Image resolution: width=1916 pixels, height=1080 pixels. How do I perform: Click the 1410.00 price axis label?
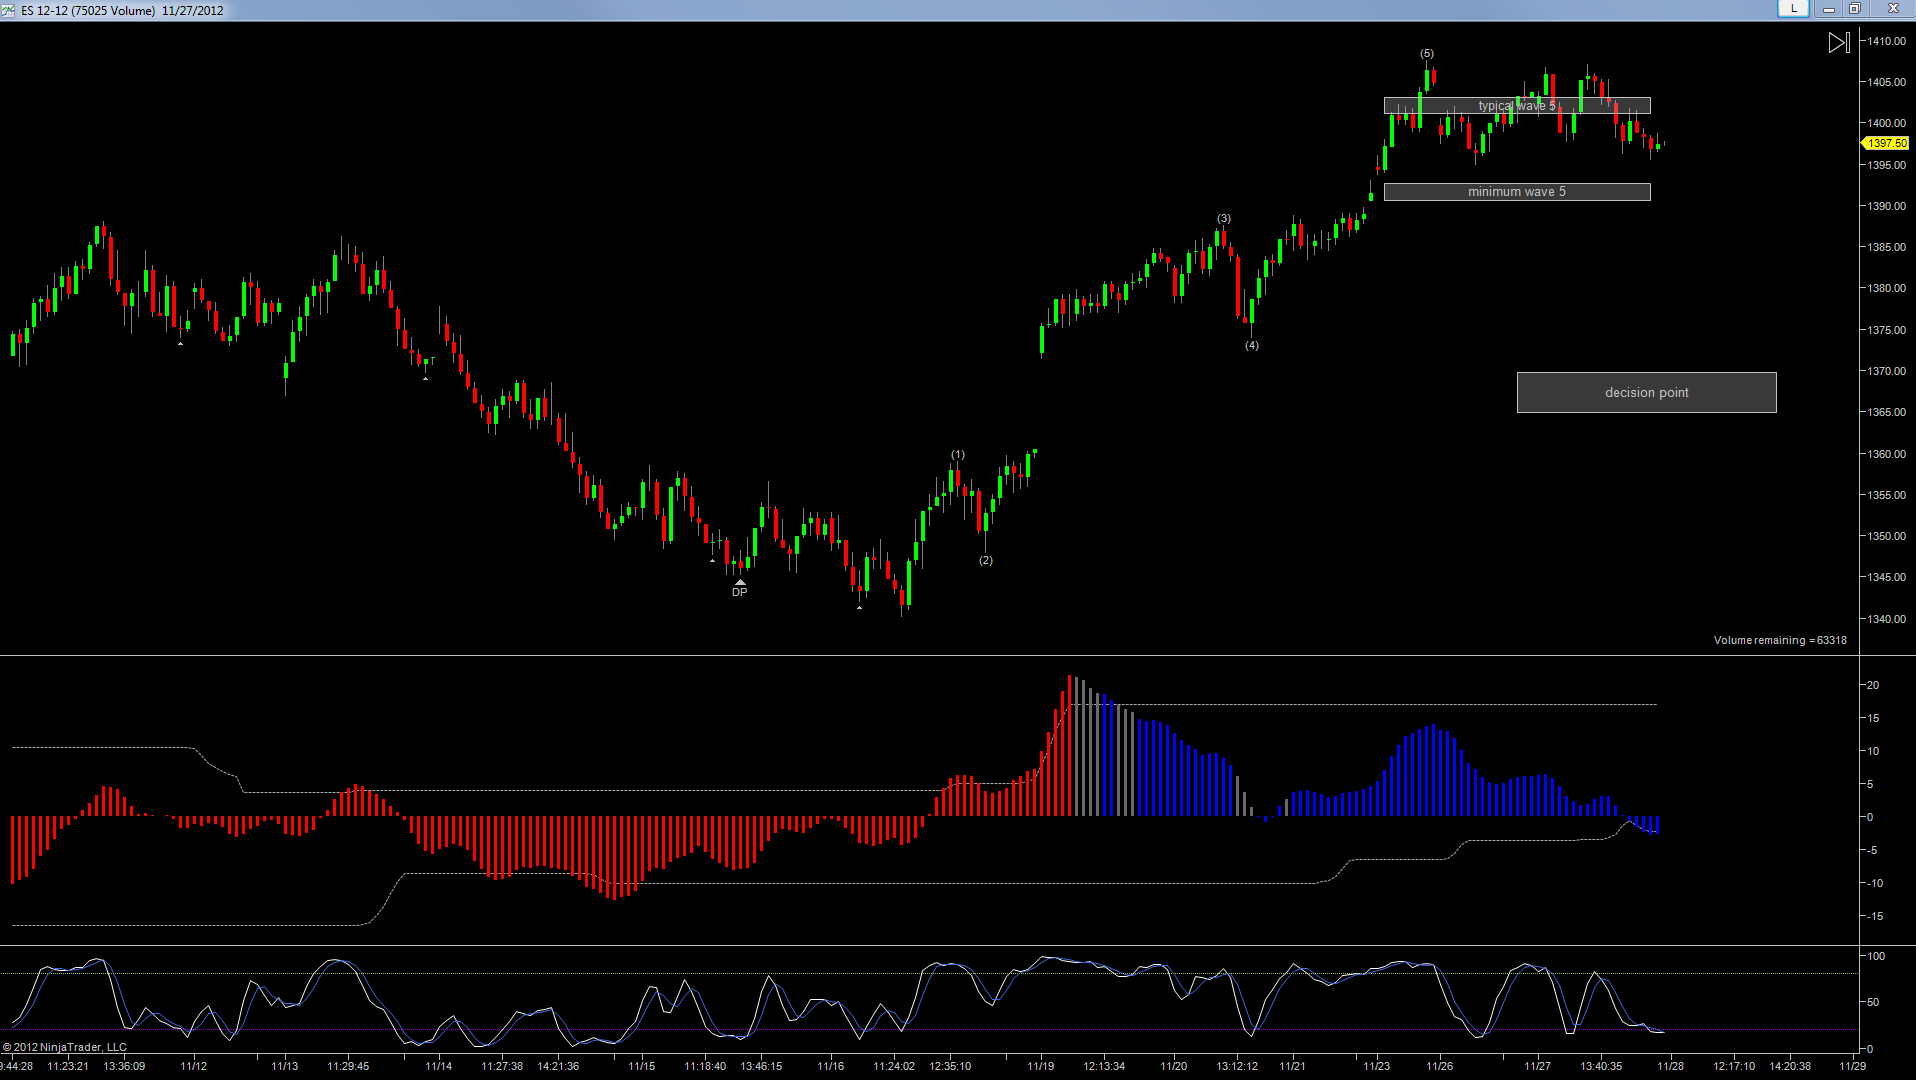1887,42
